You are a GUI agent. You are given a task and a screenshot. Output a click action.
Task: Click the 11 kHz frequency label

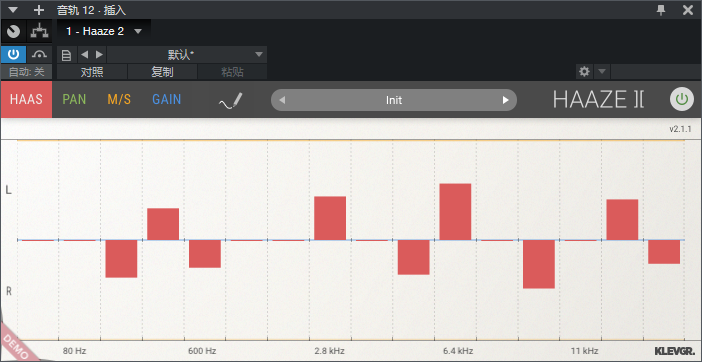click(x=584, y=351)
